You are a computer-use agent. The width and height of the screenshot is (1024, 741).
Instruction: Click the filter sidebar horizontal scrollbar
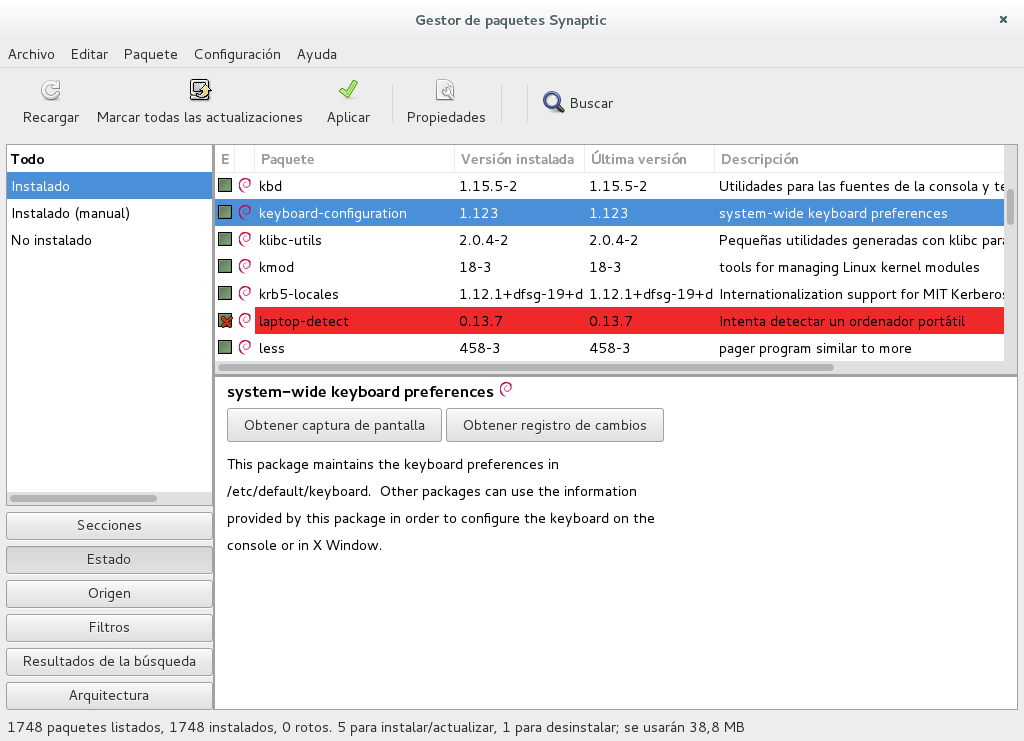(84, 498)
